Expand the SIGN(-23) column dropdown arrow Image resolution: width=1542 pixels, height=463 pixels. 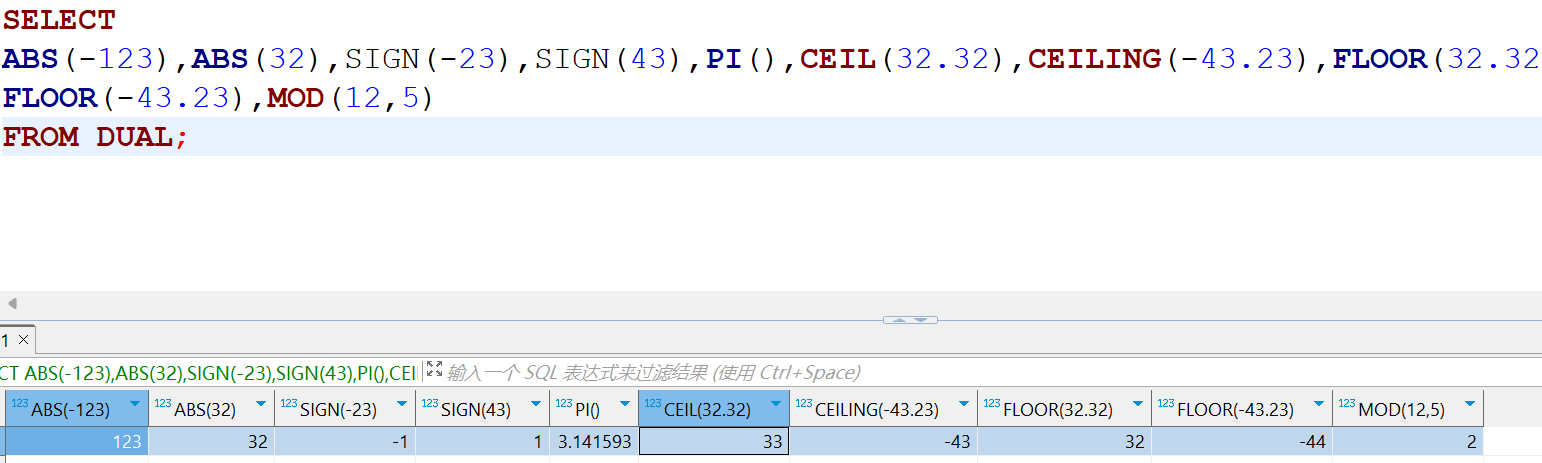click(x=403, y=405)
